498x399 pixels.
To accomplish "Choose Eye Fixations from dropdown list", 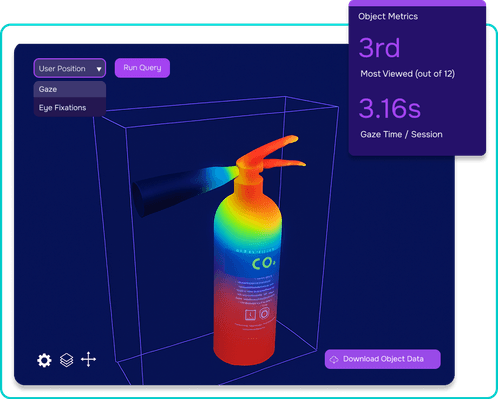I will click(70, 108).
